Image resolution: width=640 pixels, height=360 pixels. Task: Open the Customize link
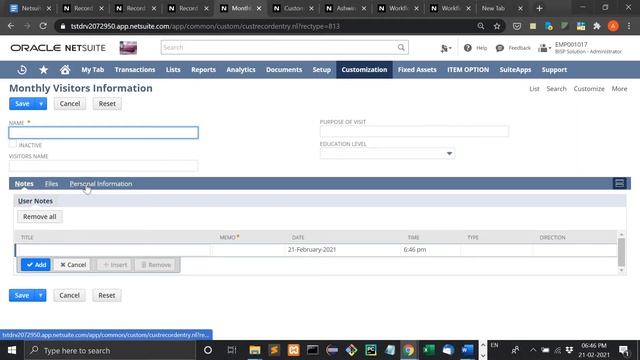[589, 89]
